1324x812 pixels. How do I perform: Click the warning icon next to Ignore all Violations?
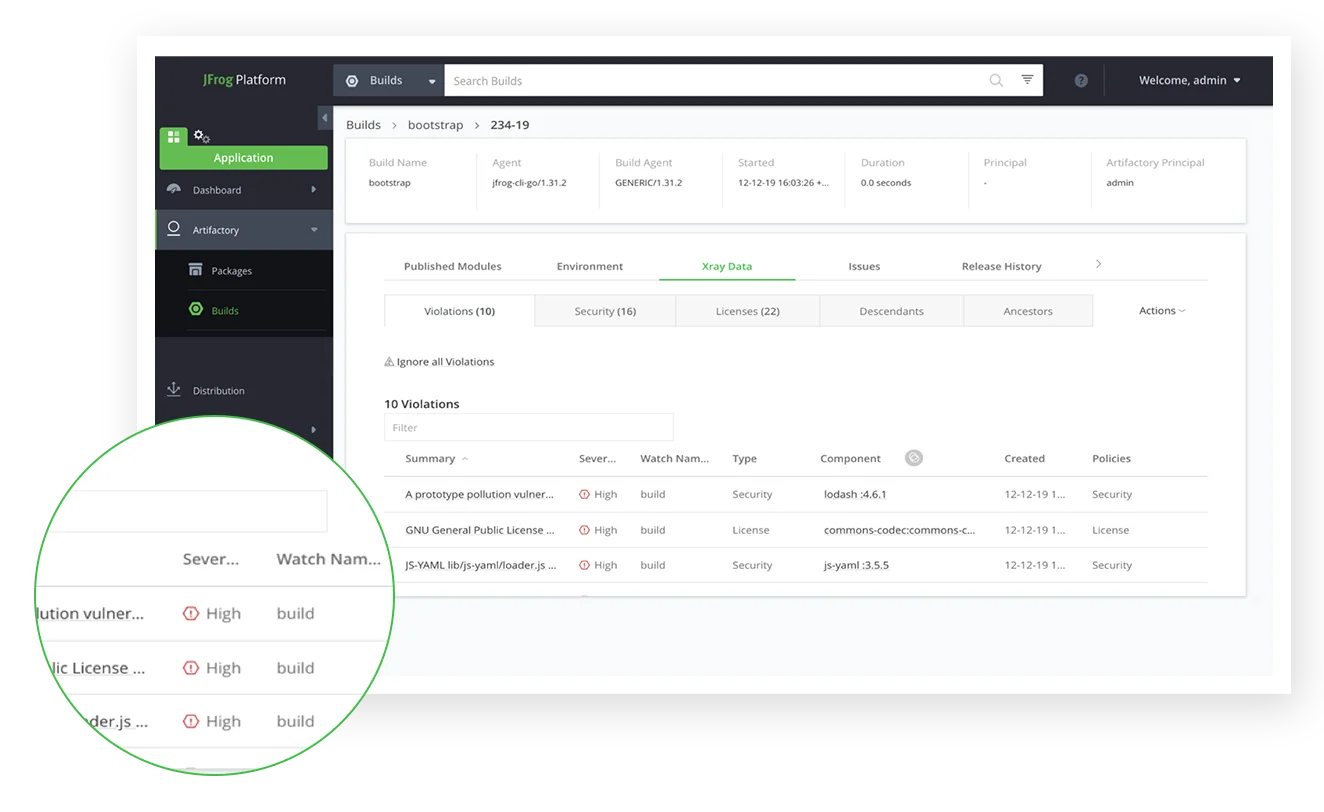pos(387,361)
